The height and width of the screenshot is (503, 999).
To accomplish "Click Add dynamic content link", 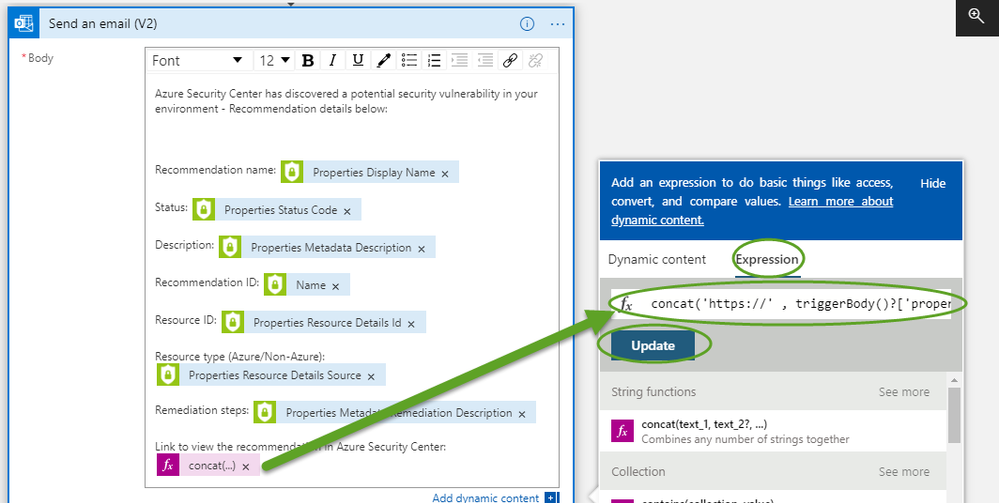I will coord(485,498).
